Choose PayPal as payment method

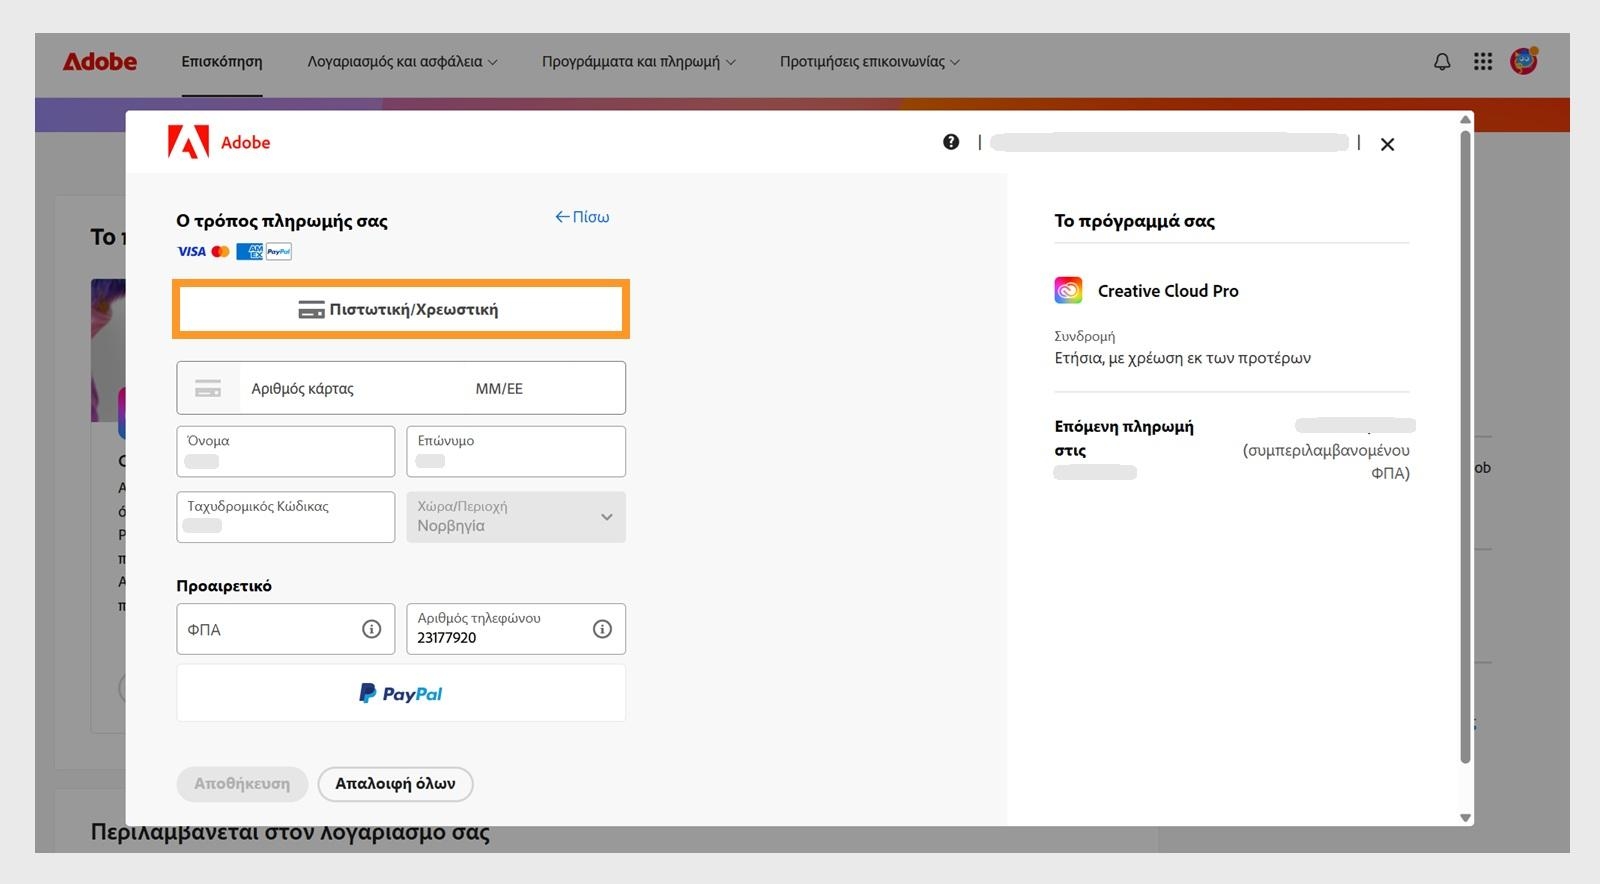point(401,693)
